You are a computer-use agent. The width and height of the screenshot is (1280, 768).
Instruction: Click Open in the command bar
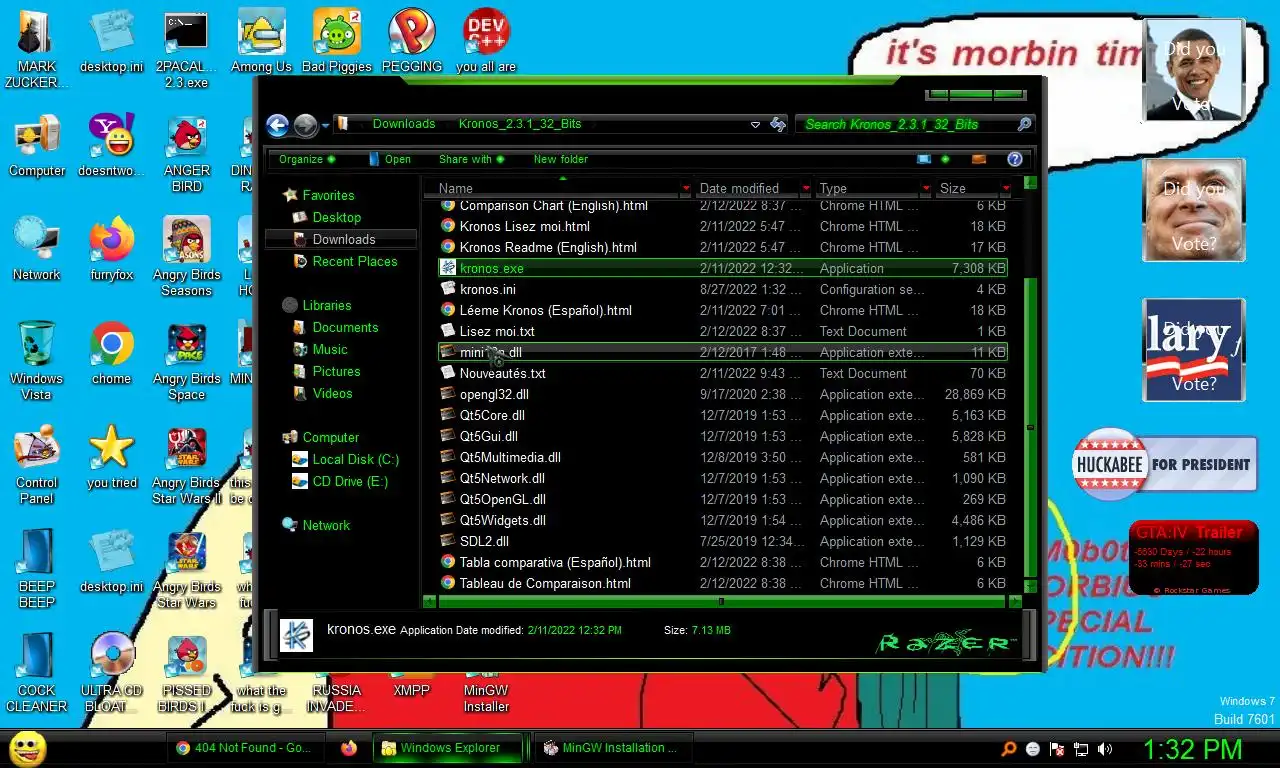click(390, 159)
